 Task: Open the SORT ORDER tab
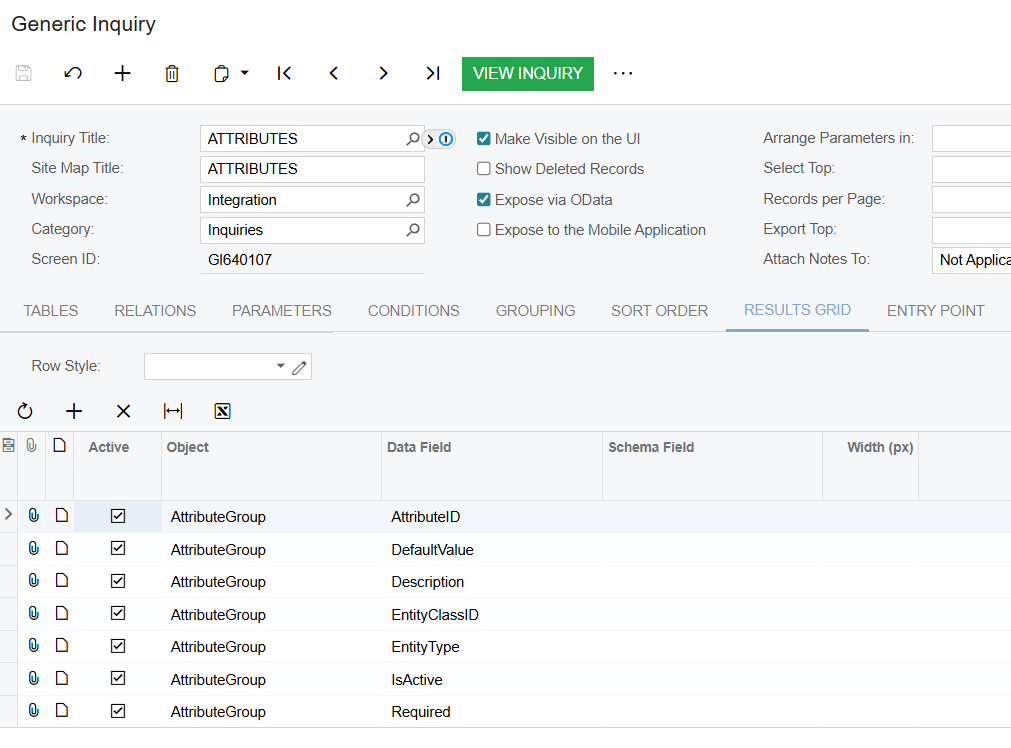pos(659,311)
